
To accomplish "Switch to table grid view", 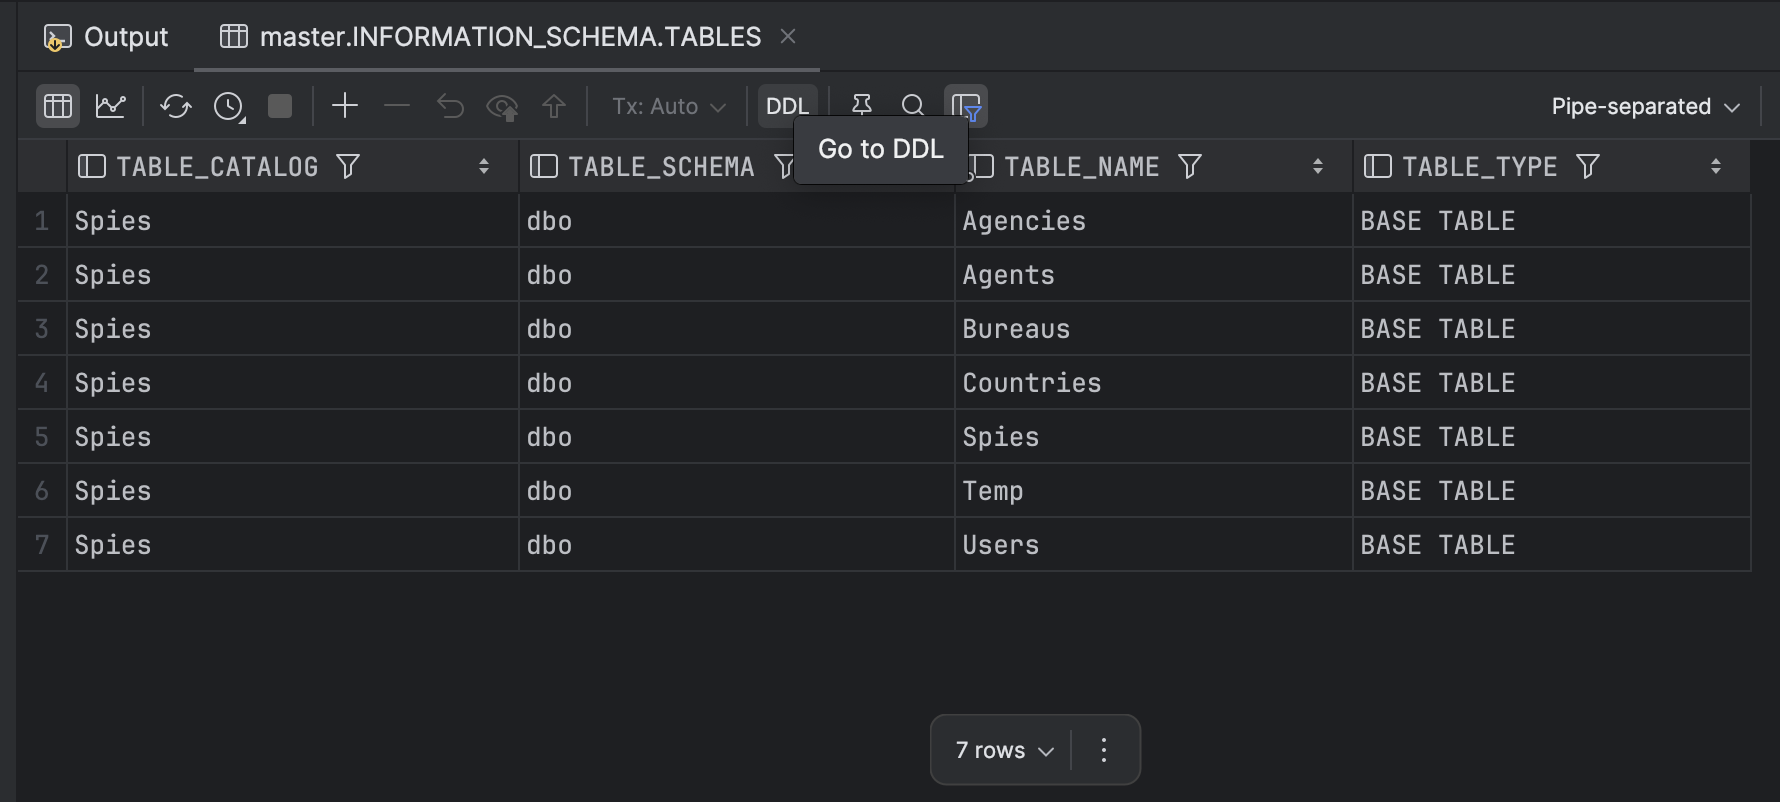I will tap(57, 106).
